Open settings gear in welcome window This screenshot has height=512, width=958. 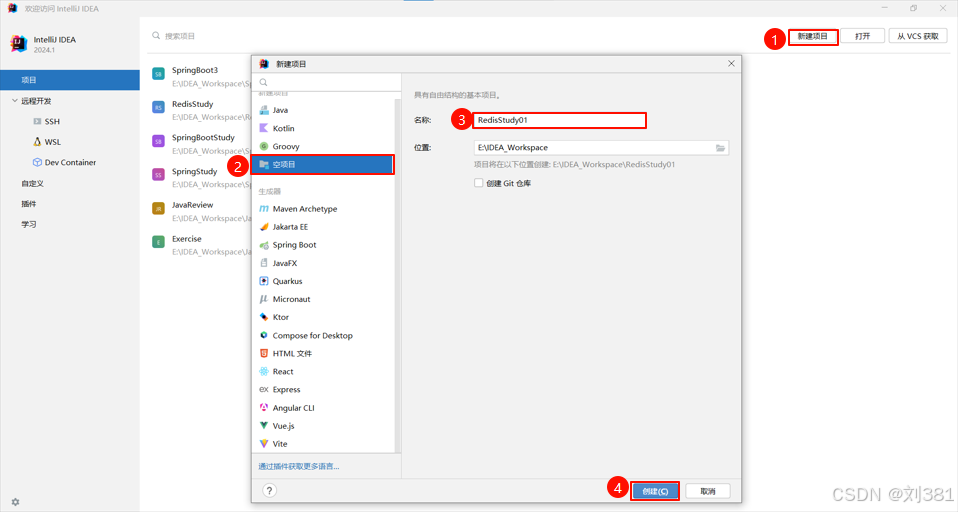[15, 502]
